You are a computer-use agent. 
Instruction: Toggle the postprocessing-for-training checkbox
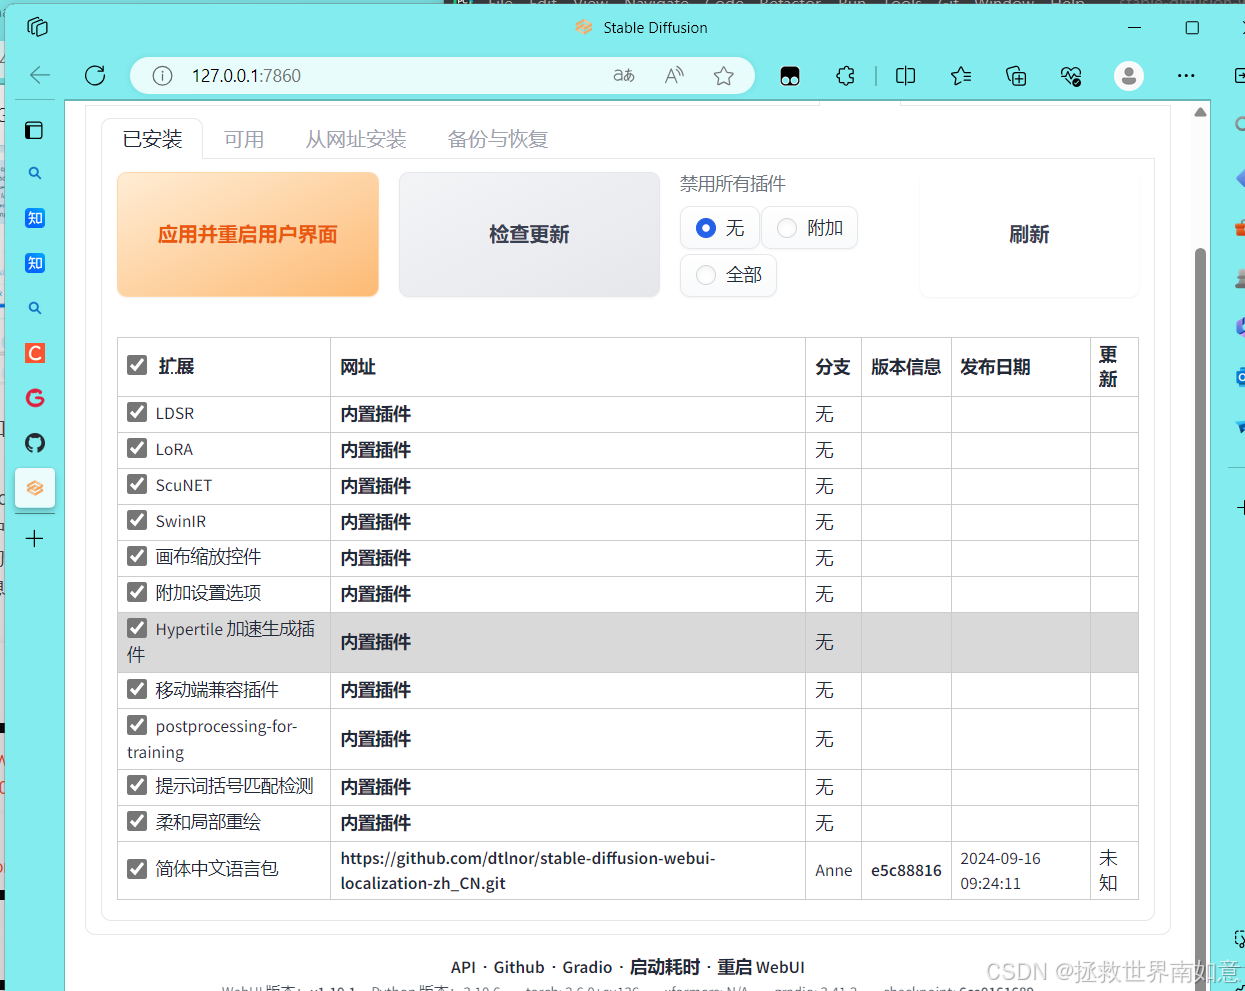[138, 725]
